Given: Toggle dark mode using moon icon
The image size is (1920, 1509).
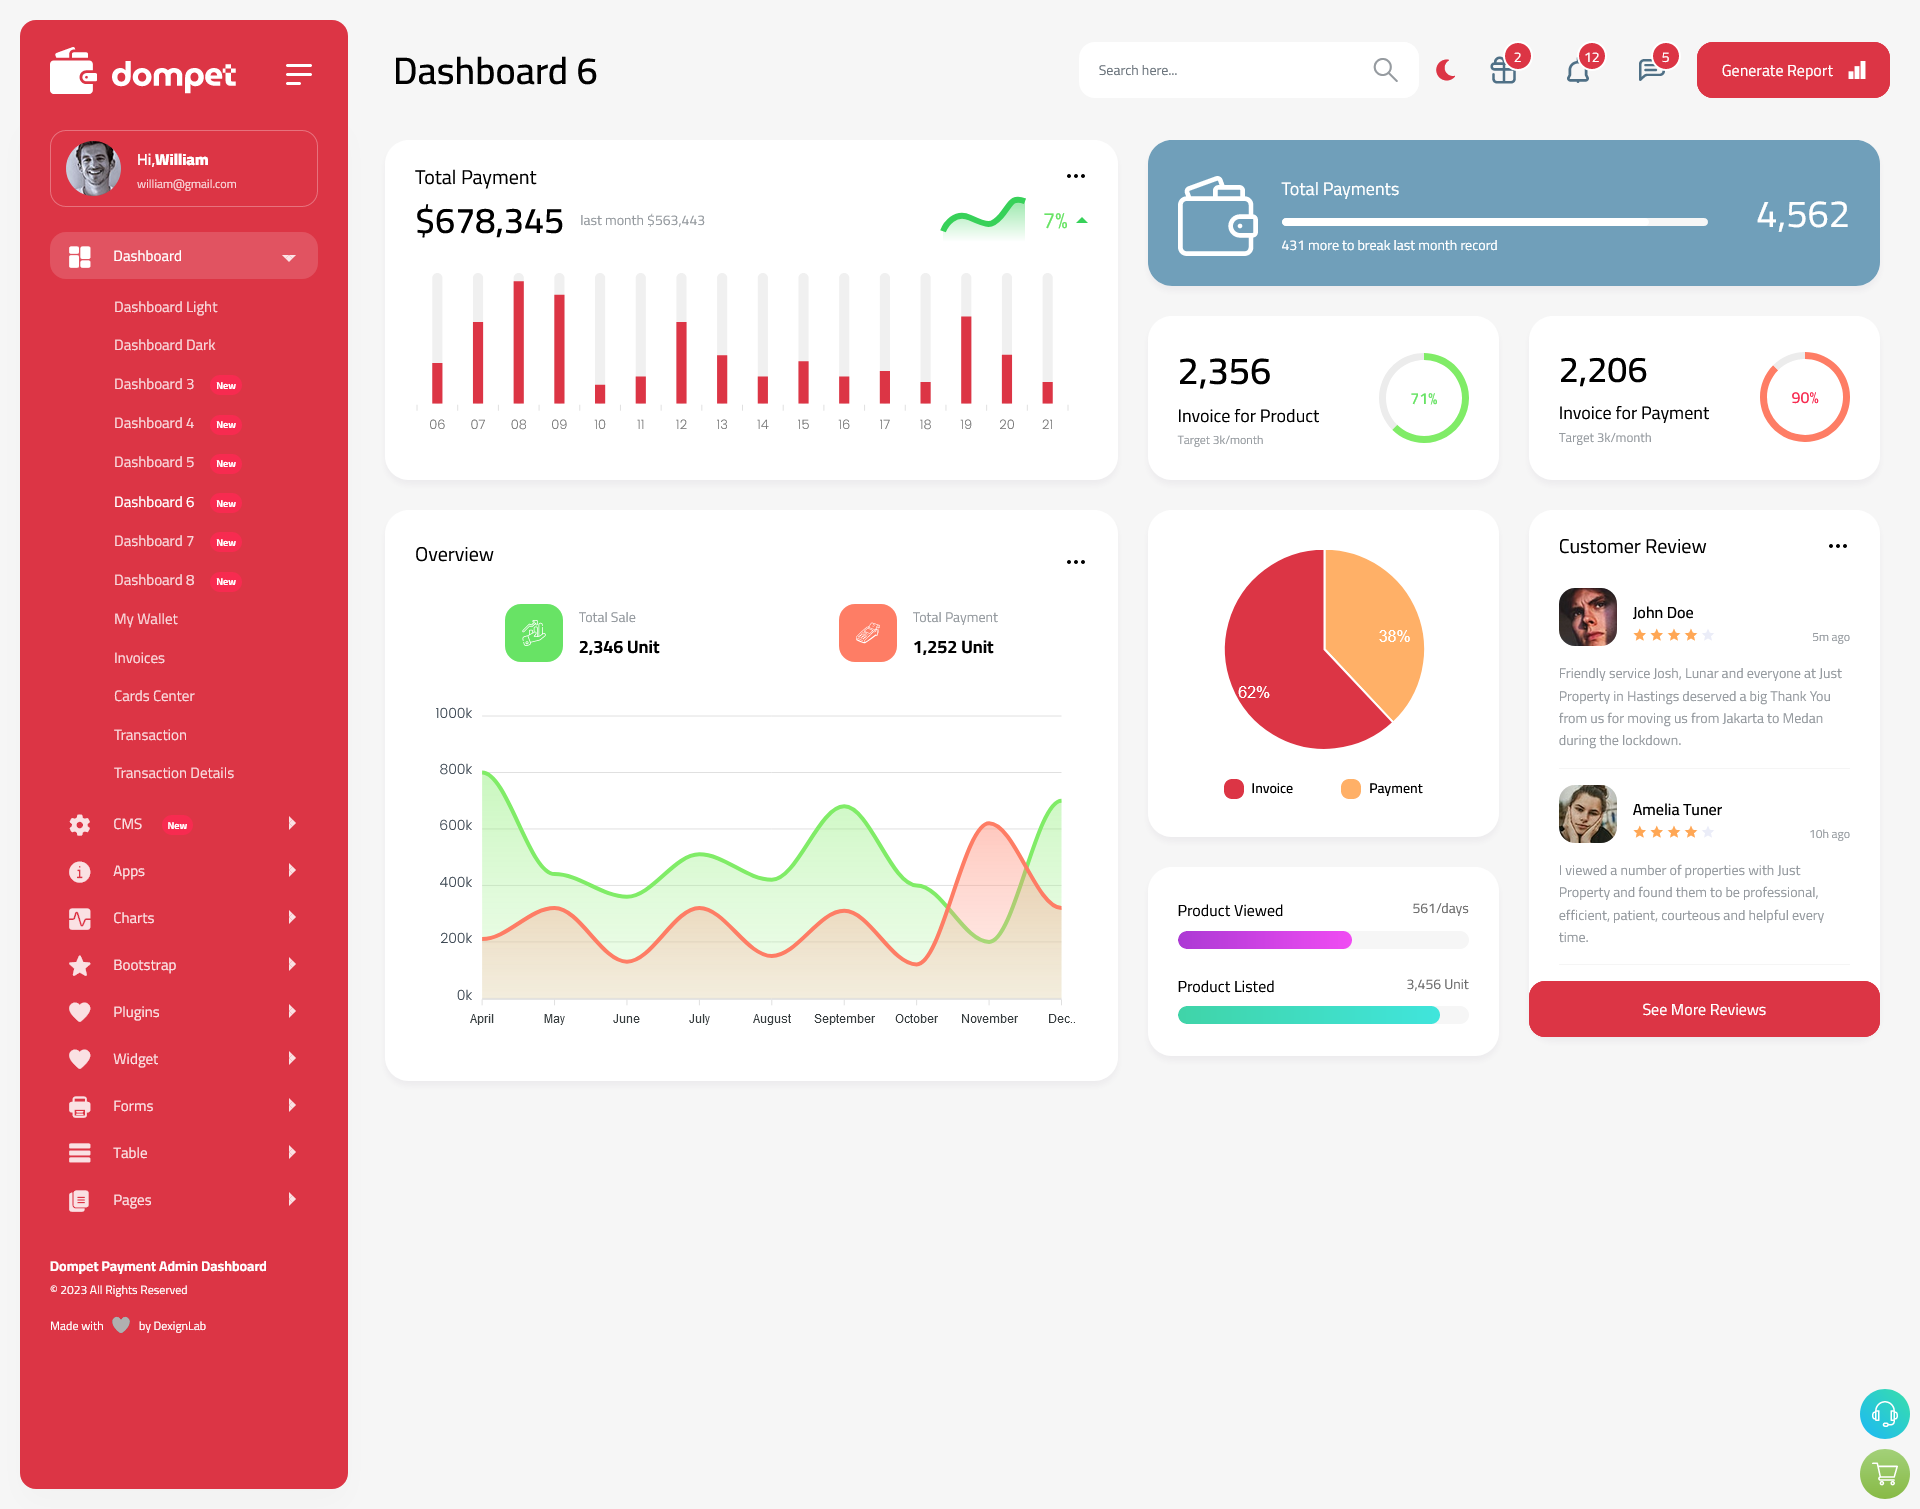Looking at the screenshot, I should (1445, 70).
